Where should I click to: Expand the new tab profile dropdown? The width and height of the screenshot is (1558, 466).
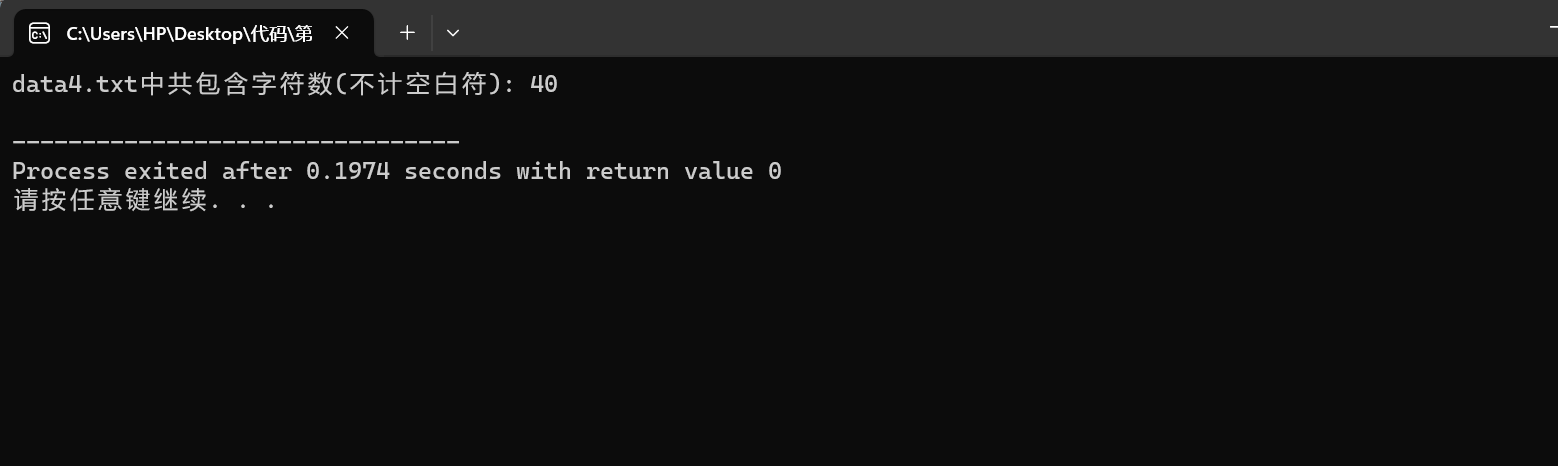[x=453, y=33]
